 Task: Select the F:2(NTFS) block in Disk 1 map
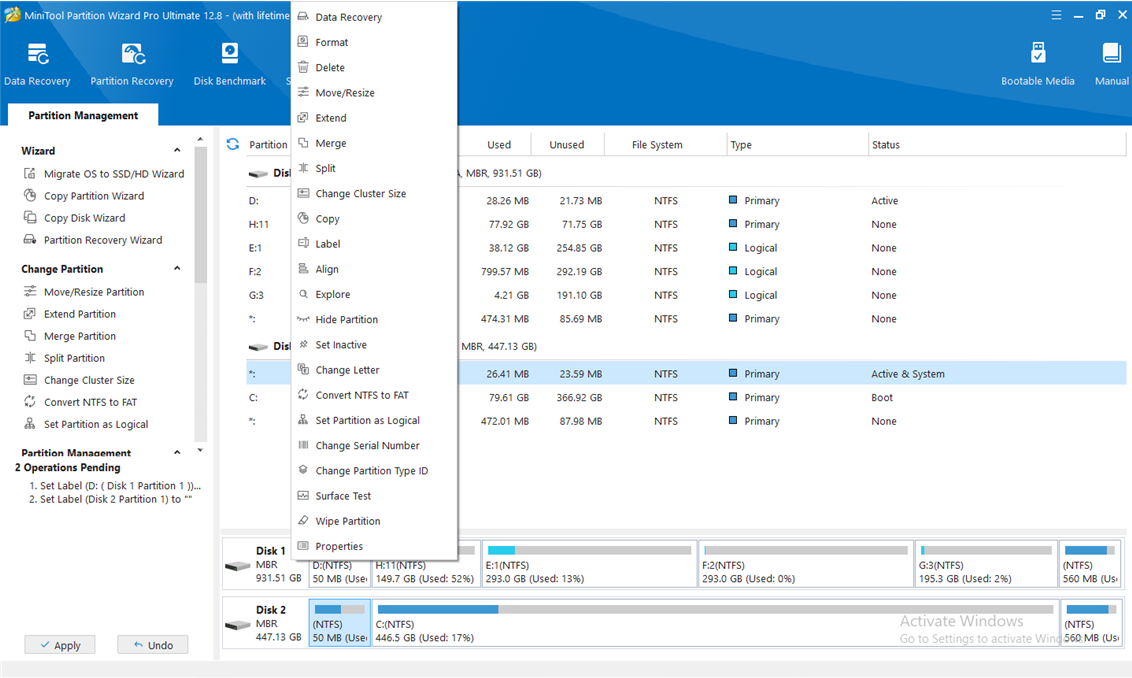point(806,564)
